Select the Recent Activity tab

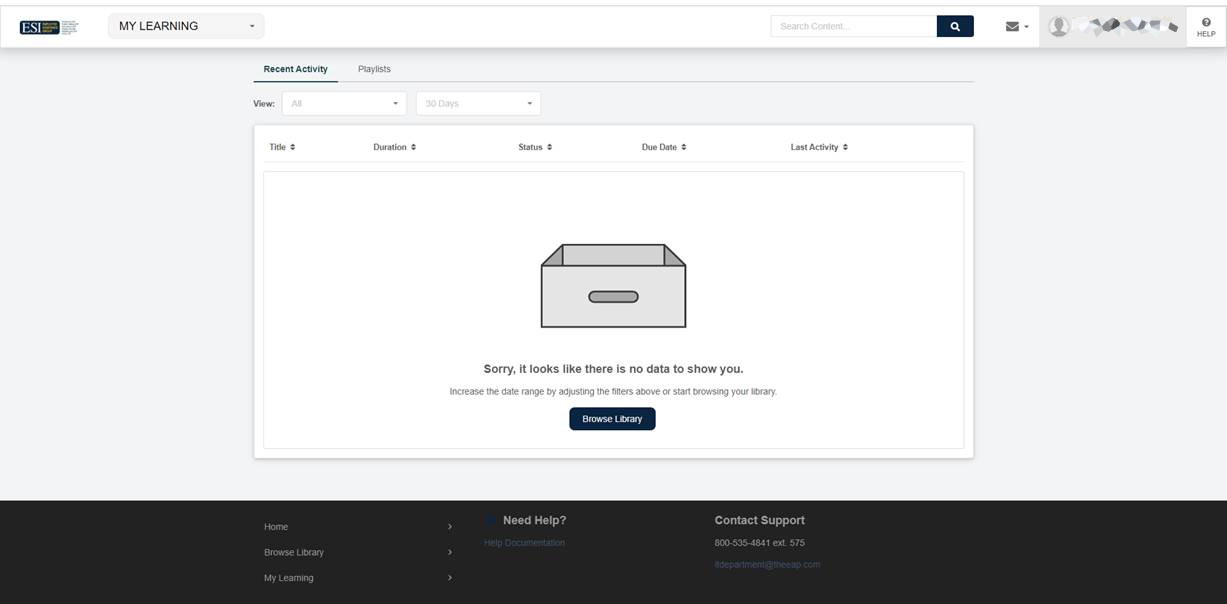[294, 69]
